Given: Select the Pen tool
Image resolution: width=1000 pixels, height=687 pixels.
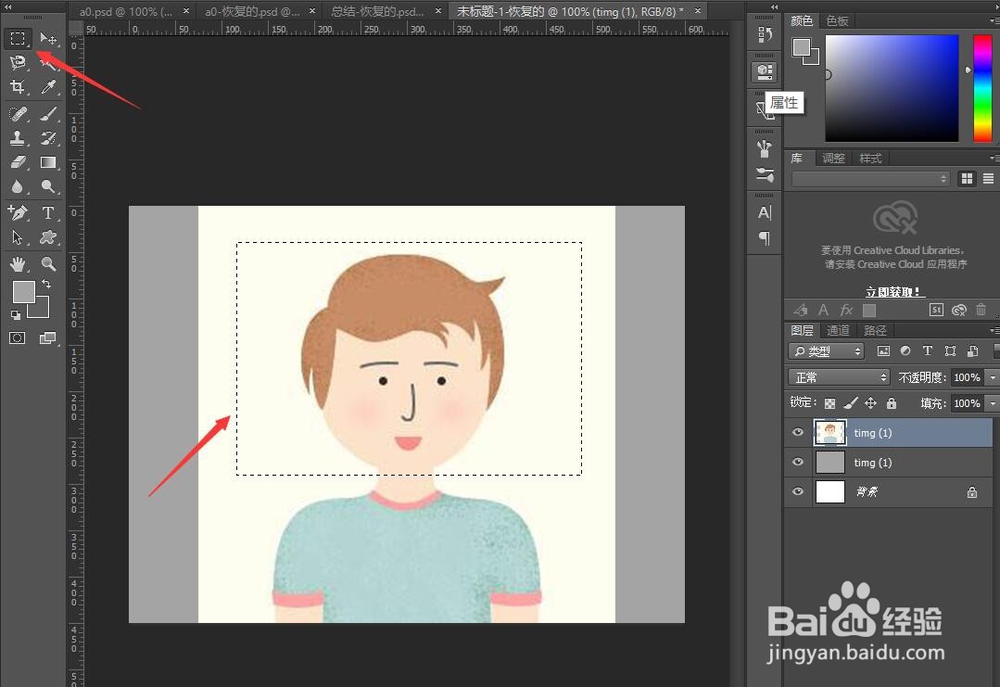Looking at the screenshot, I should (17, 212).
